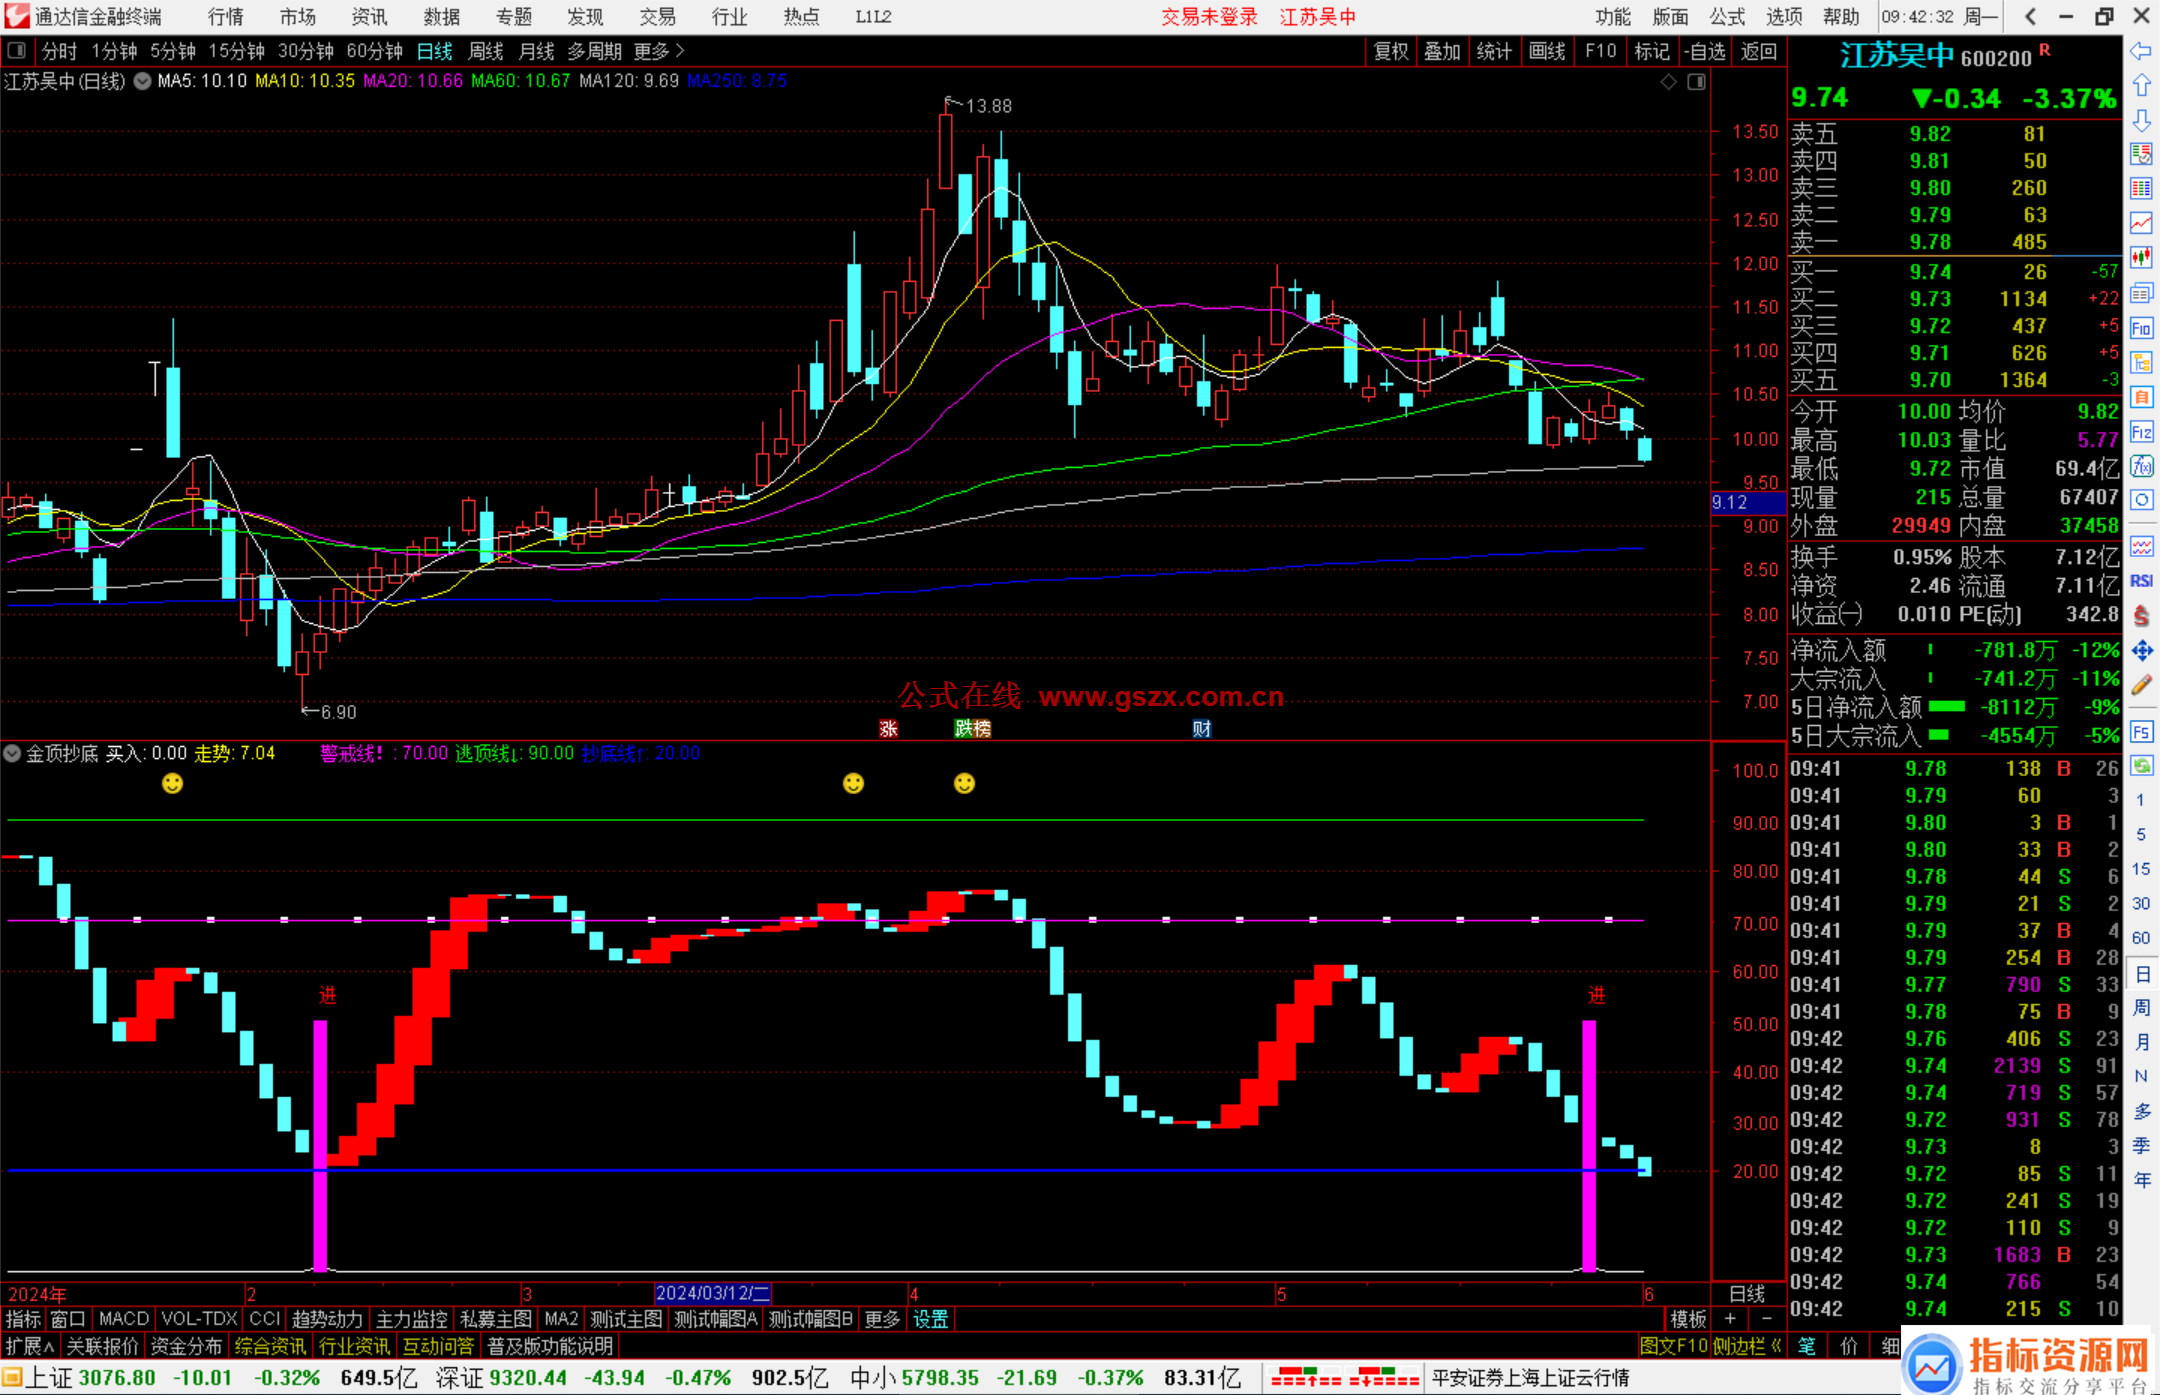Click the panel layout icon left of 分时
Viewport: 2160px width, 1395px height.
(16, 50)
